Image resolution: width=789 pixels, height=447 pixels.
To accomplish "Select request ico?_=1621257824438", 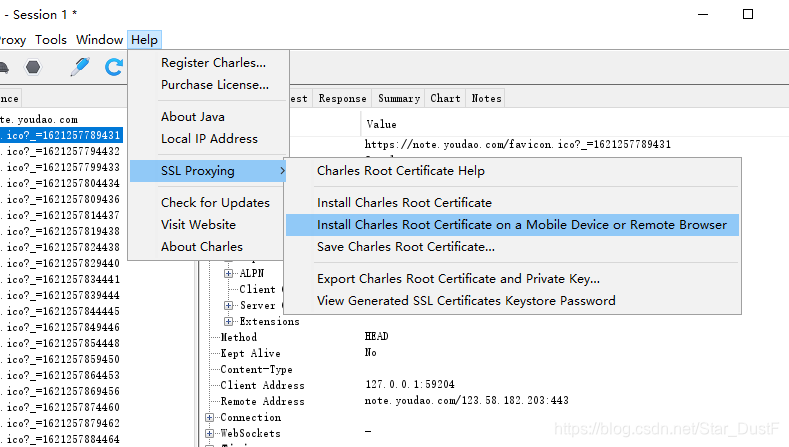I will tap(61, 248).
